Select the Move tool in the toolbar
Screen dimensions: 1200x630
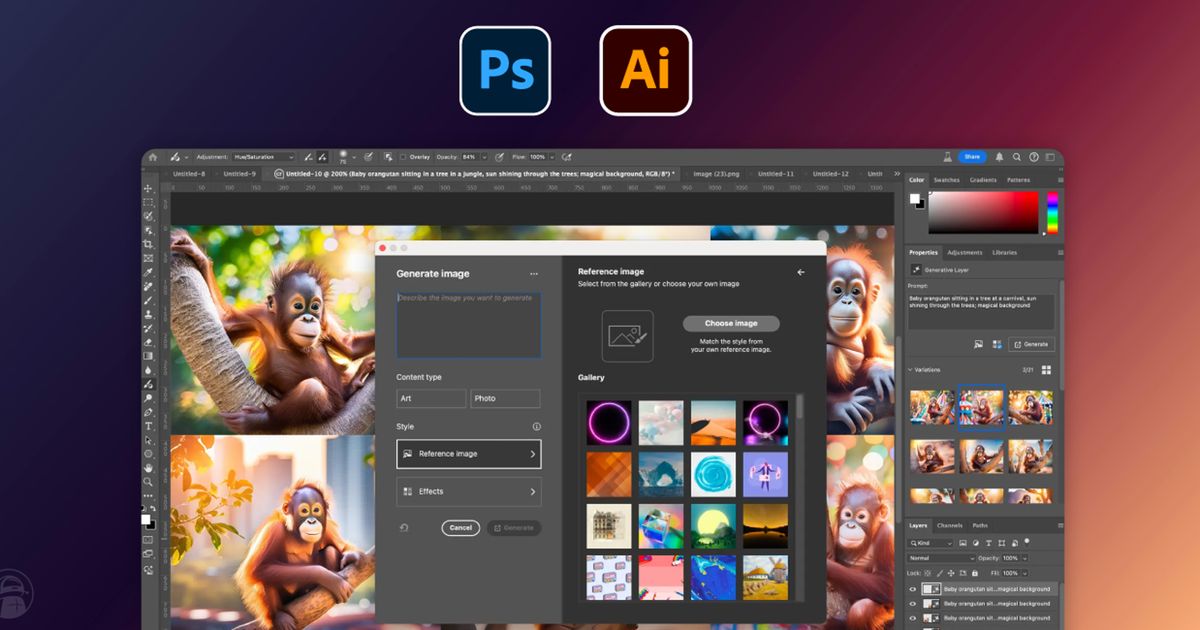tap(148, 188)
